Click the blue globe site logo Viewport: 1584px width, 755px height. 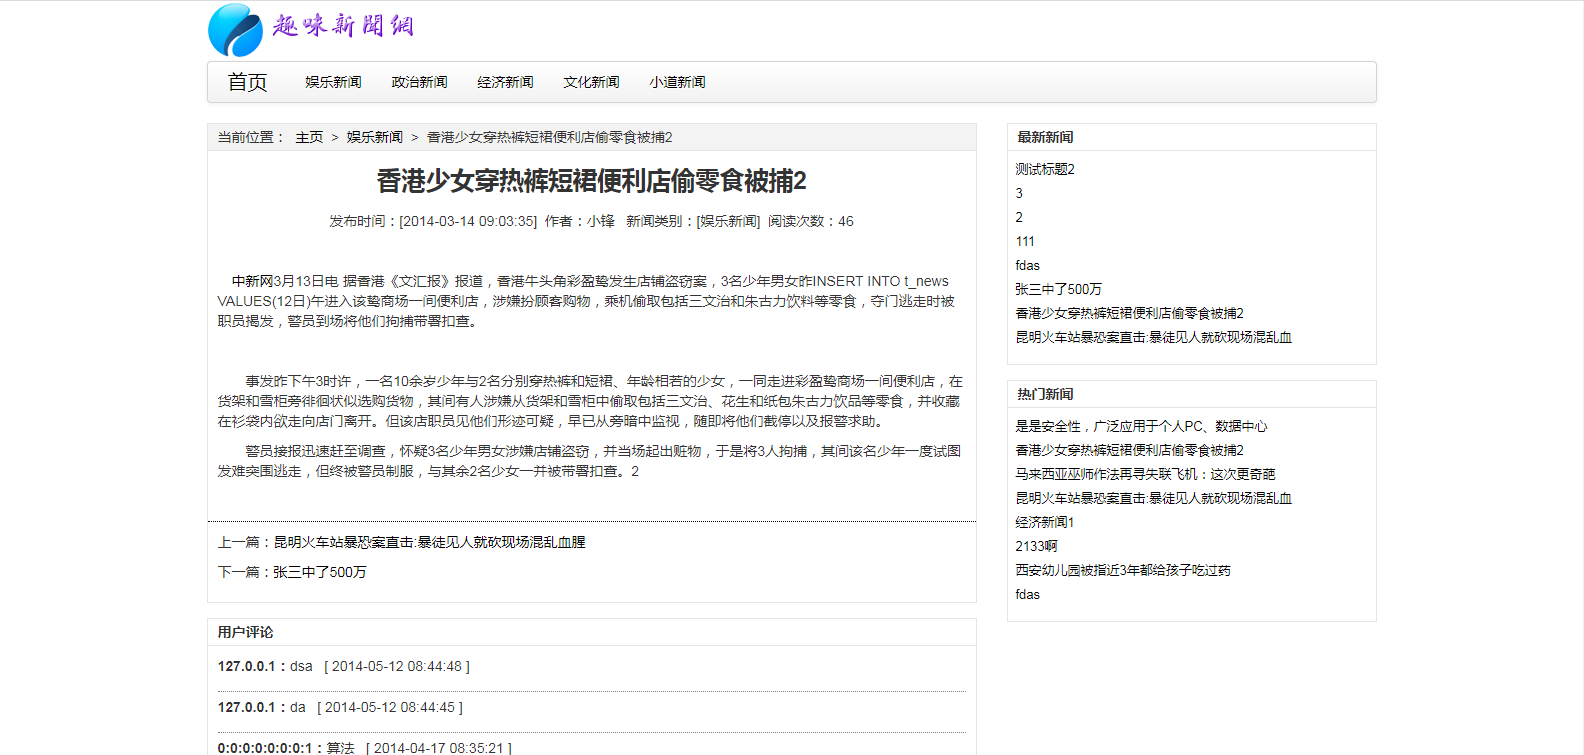235,30
